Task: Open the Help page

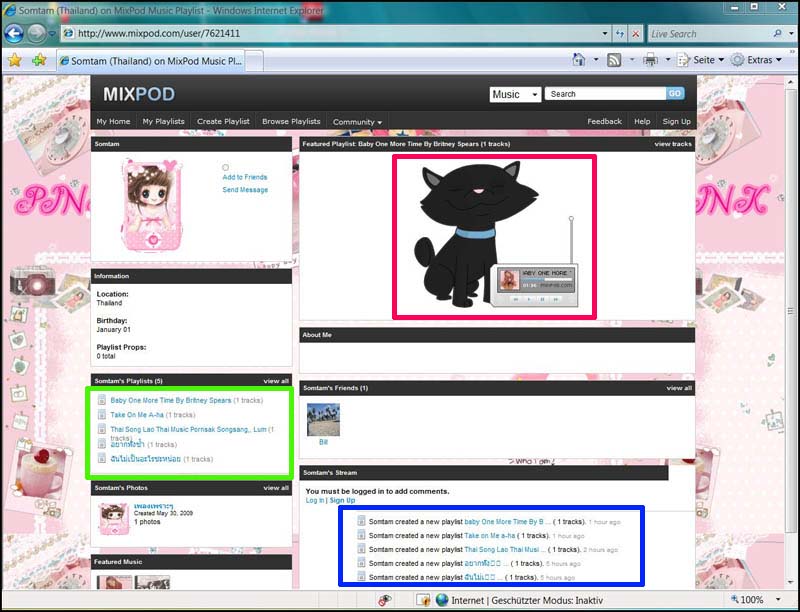Action: pyautogui.click(x=642, y=121)
